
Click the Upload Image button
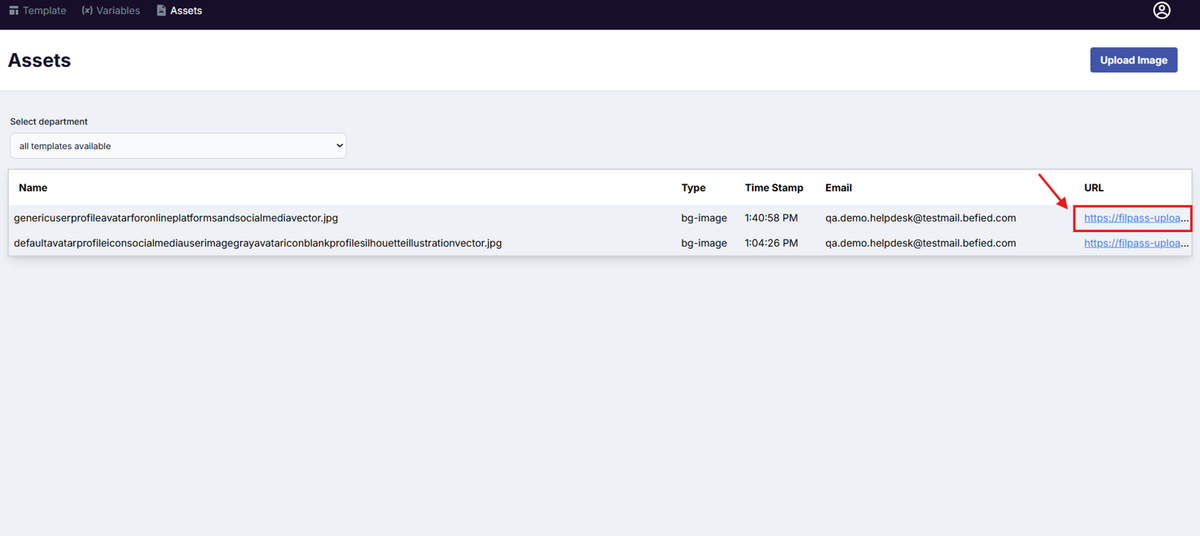pyautogui.click(x=1133, y=60)
